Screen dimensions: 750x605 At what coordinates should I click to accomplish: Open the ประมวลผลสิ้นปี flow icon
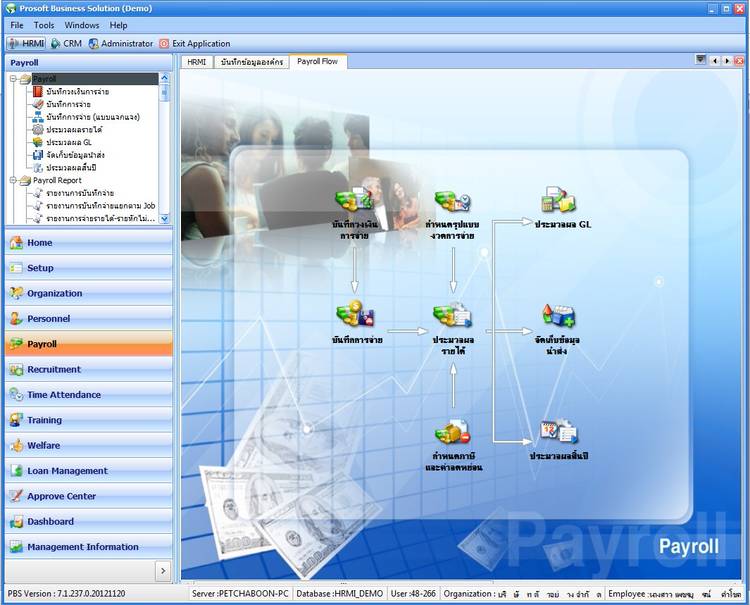[557, 432]
